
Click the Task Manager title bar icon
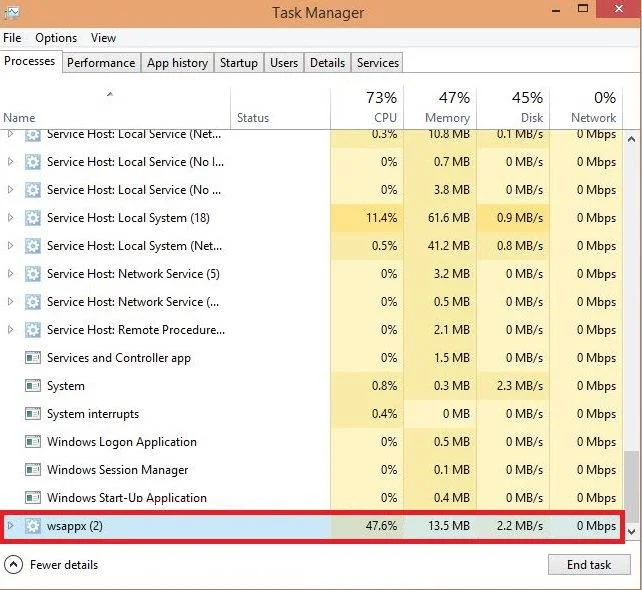pos(11,13)
